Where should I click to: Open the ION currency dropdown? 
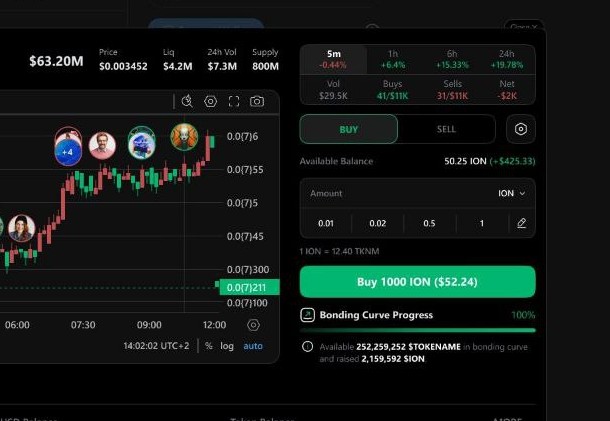(x=512, y=193)
